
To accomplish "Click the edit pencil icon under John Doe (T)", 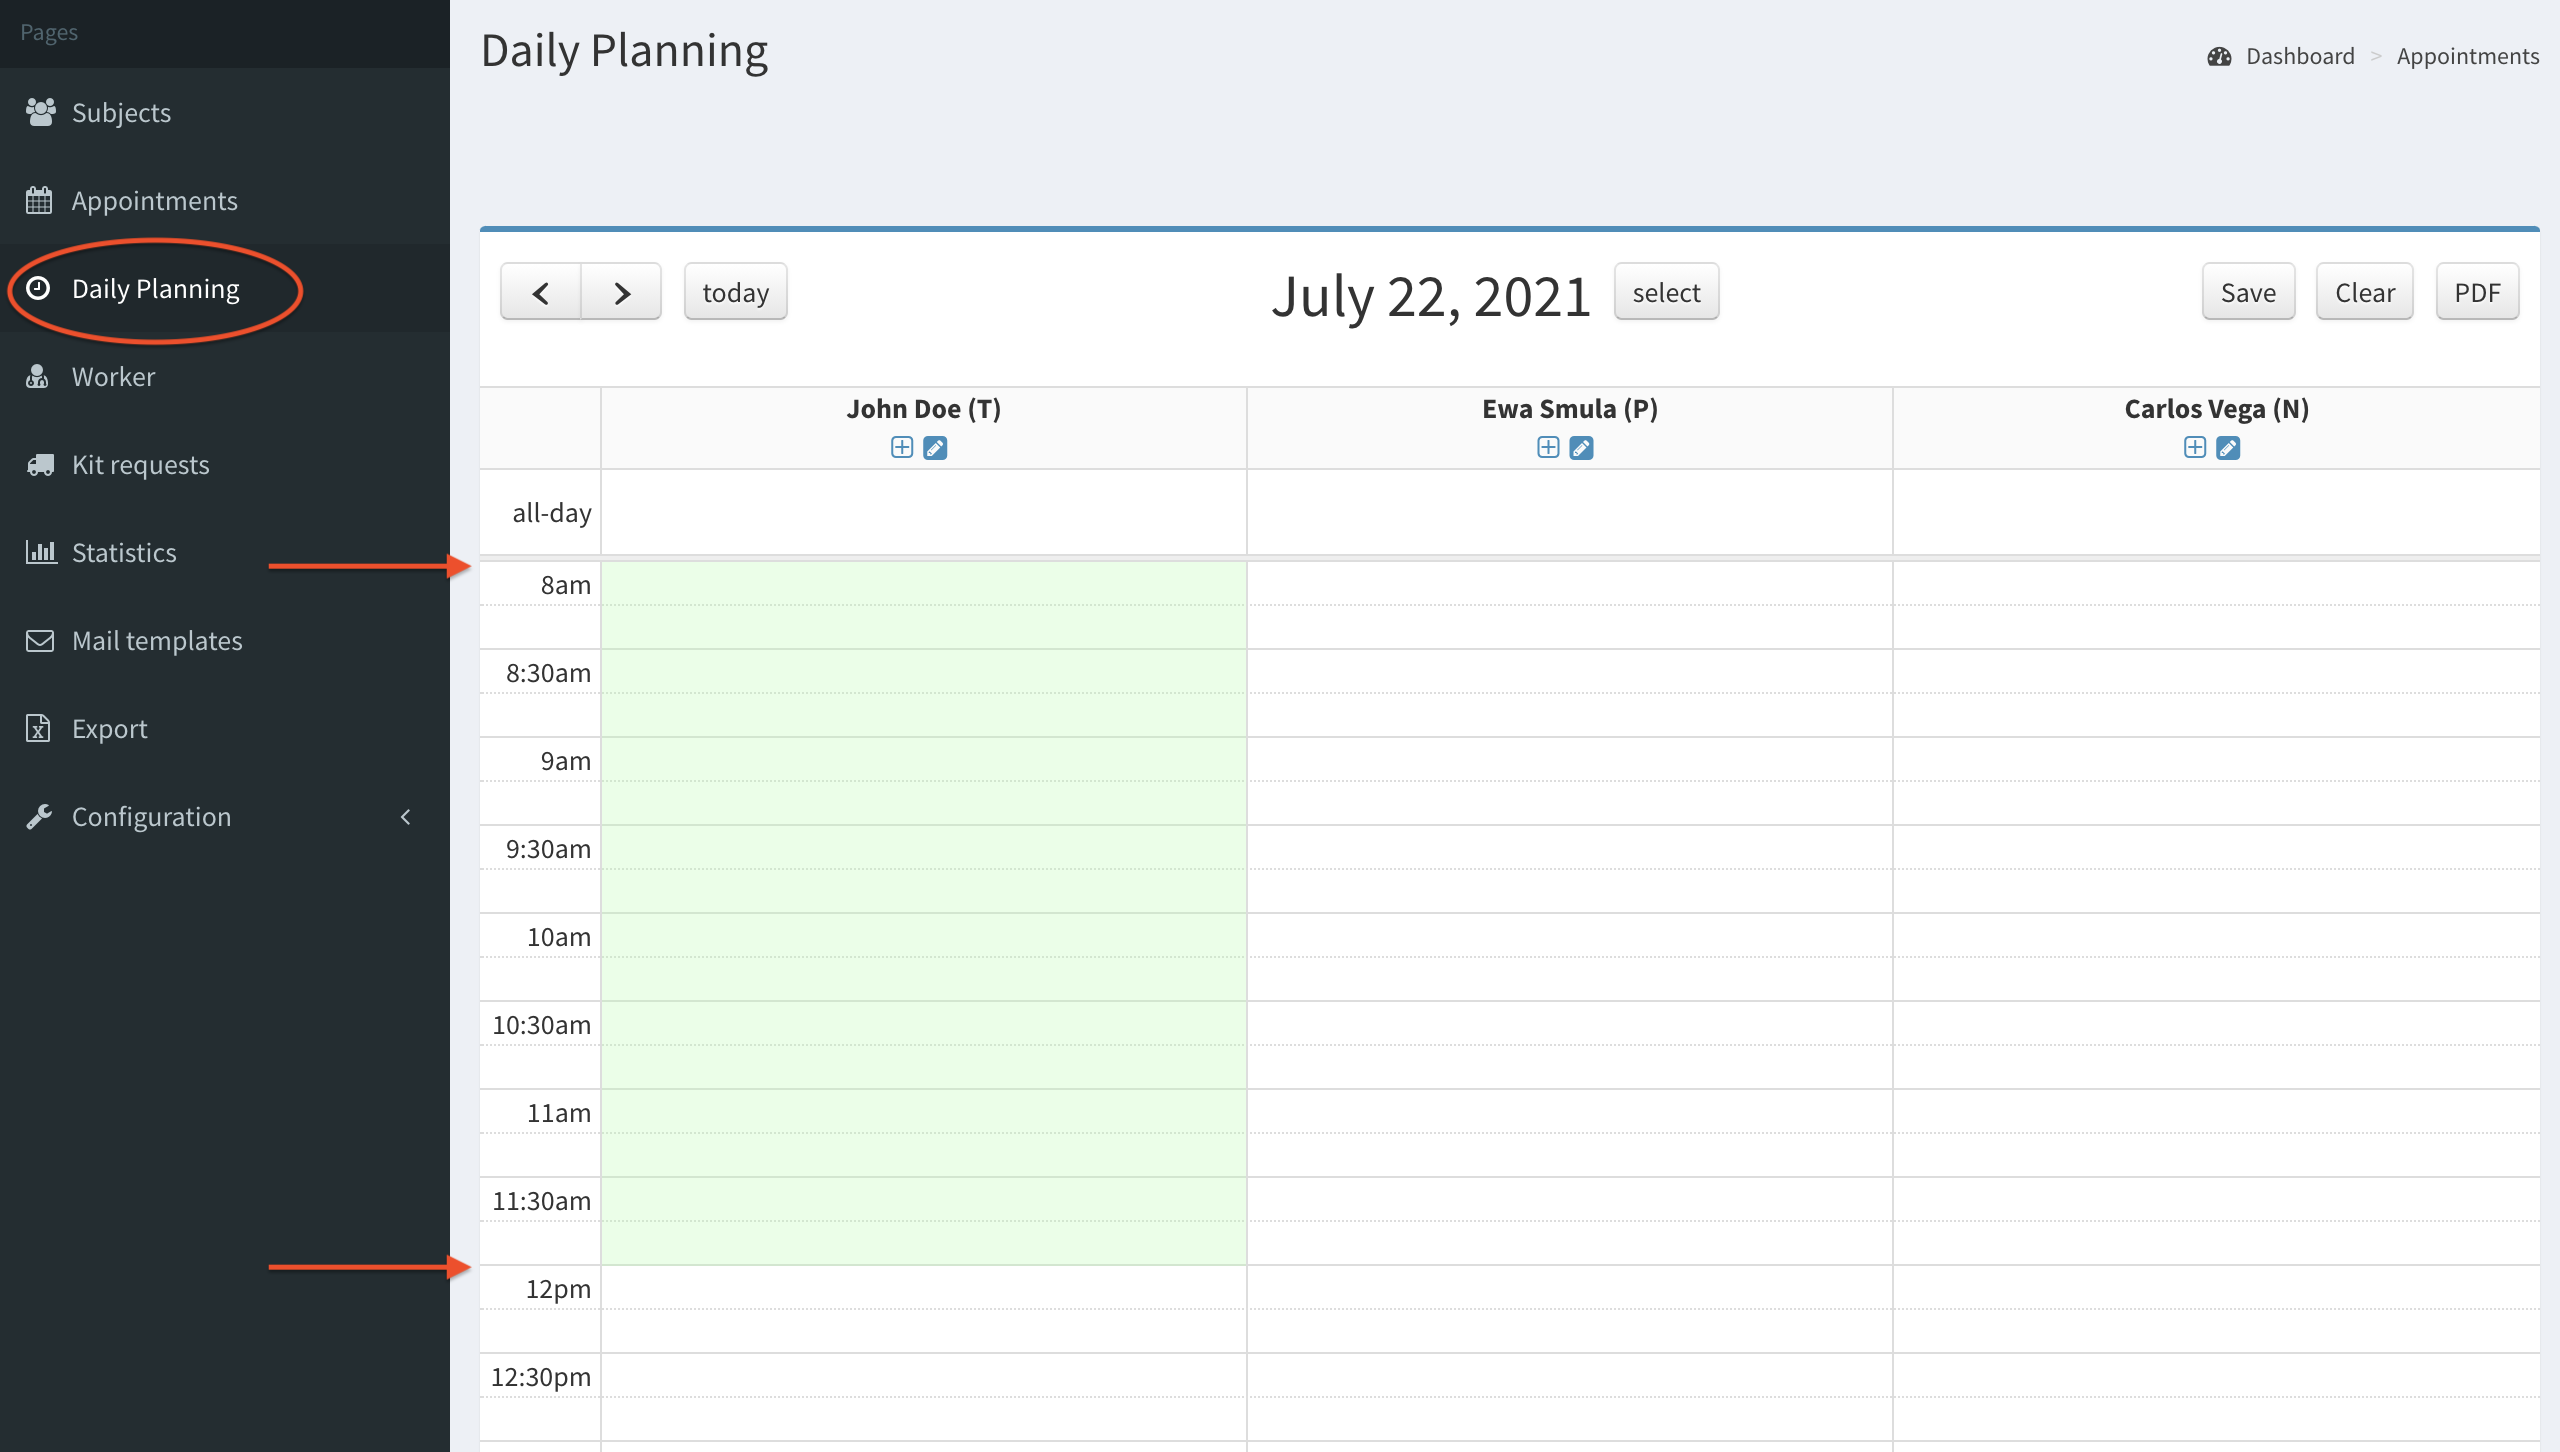I will (x=935, y=448).
